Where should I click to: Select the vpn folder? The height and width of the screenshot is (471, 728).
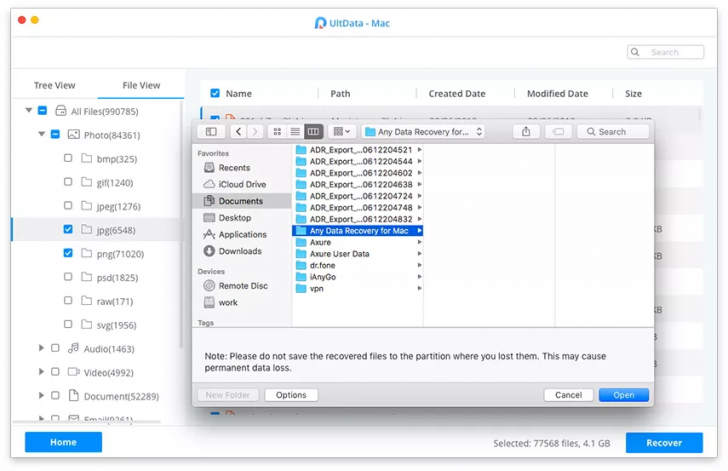tap(358, 288)
